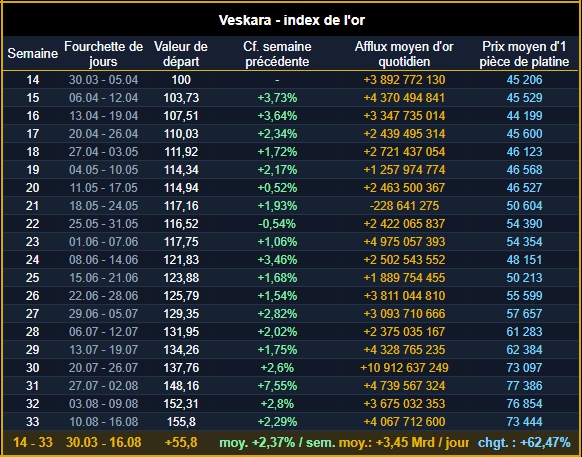Click the Valeur de départ header
This screenshot has width=582, height=457.
181,53
